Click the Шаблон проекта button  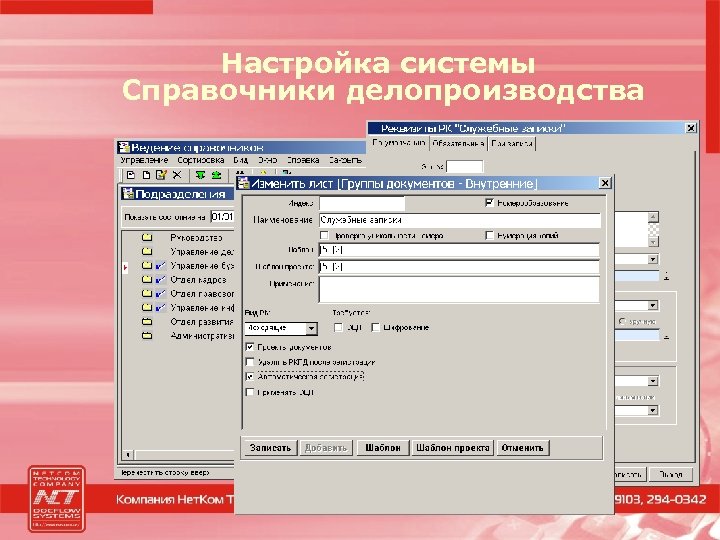[453, 448]
